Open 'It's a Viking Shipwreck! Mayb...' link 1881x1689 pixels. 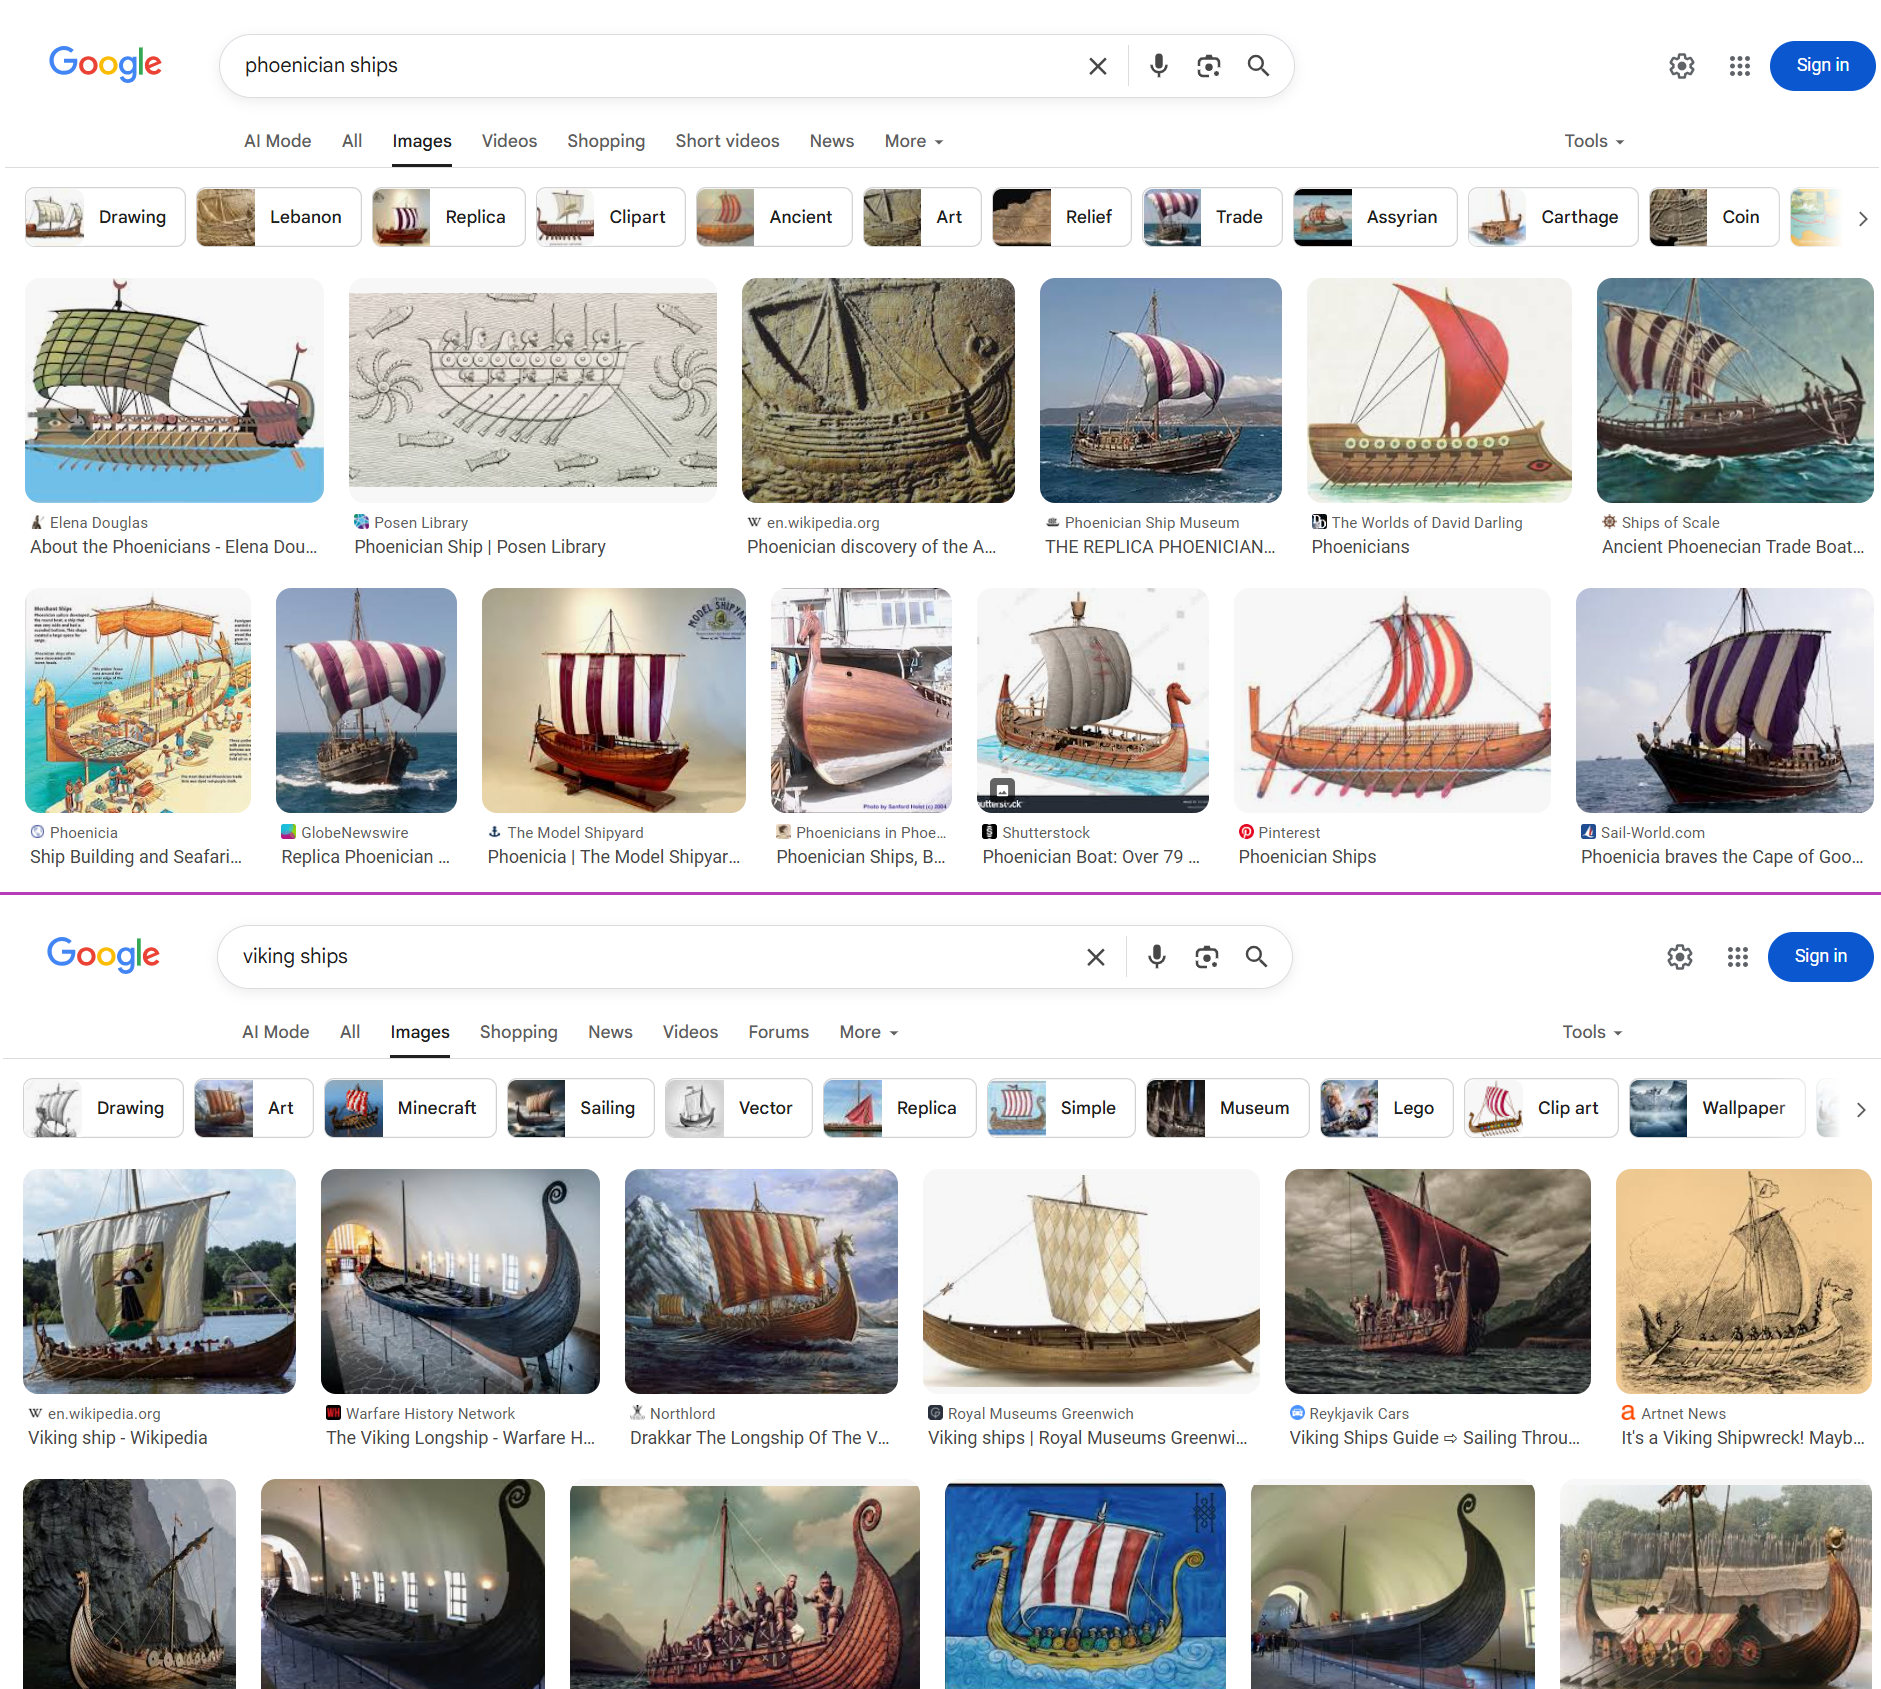[x=1743, y=1438]
